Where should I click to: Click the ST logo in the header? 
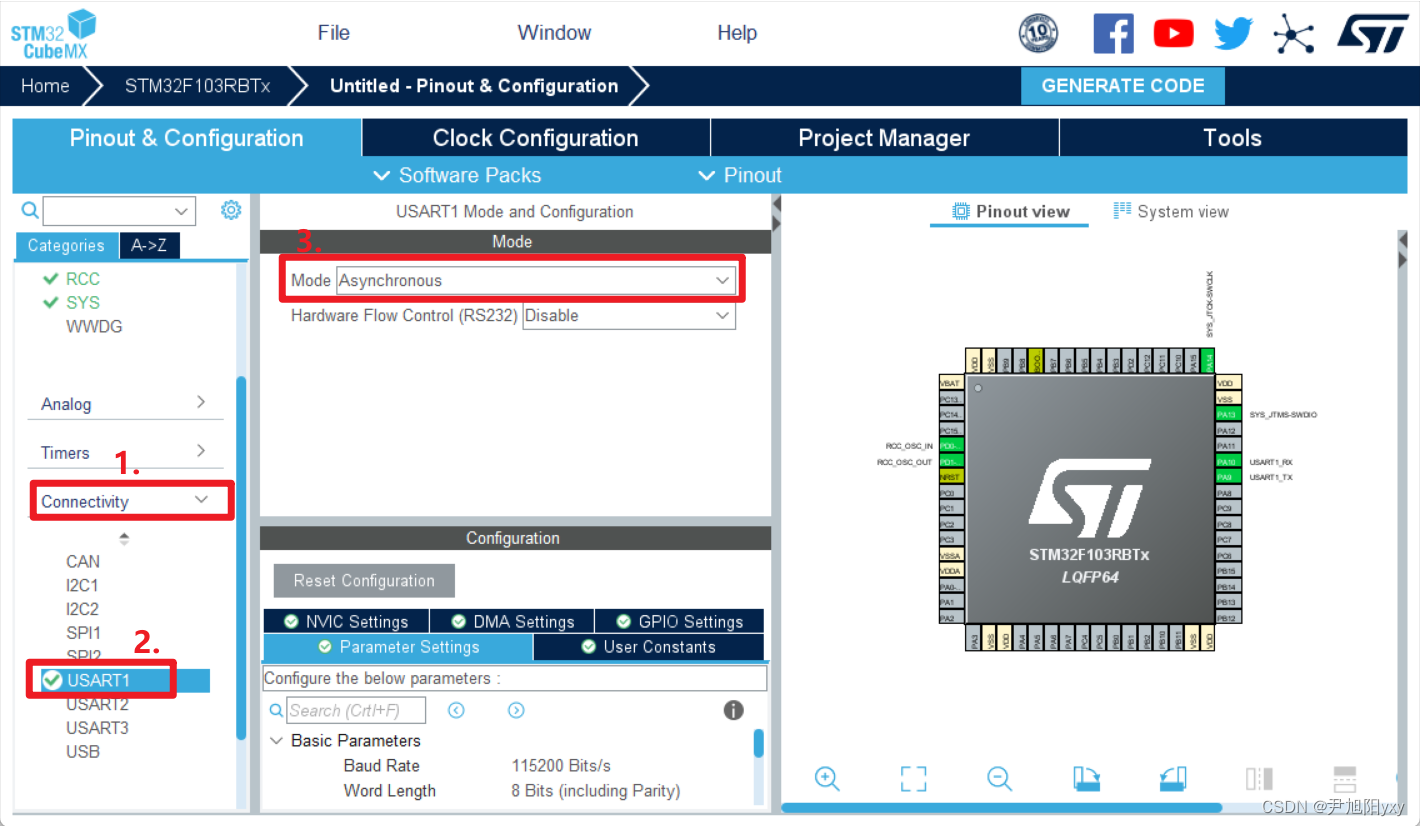pyautogui.click(x=1372, y=32)
